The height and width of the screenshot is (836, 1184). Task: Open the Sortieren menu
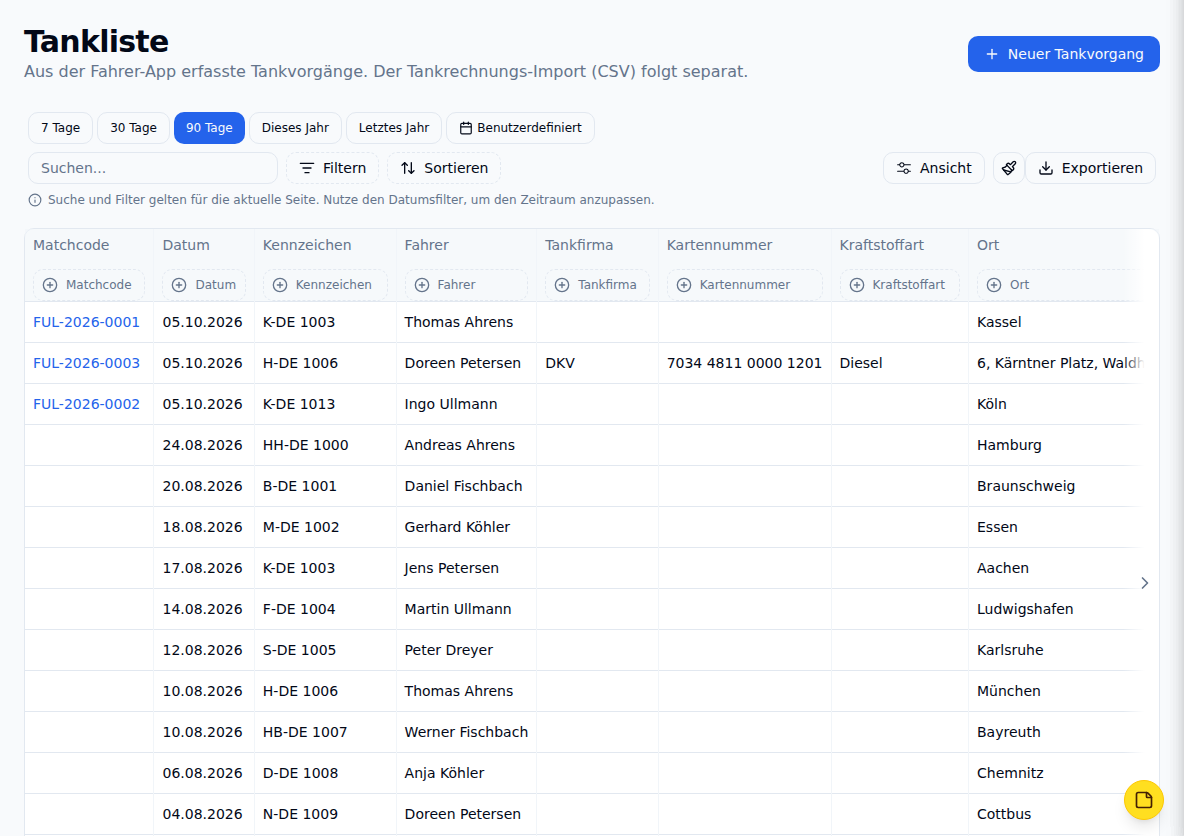(444, 168)
